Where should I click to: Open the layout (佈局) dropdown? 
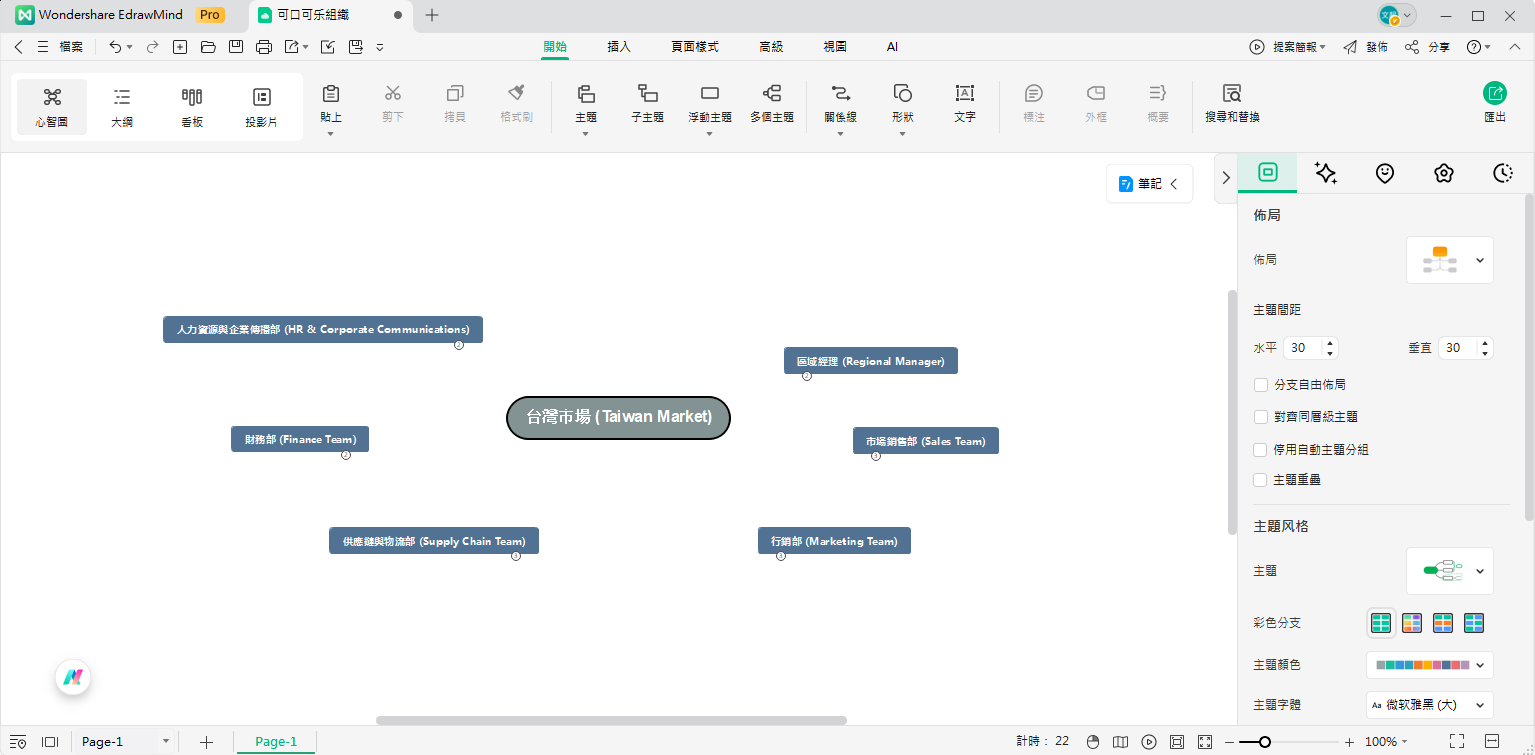pos(1449,260)
